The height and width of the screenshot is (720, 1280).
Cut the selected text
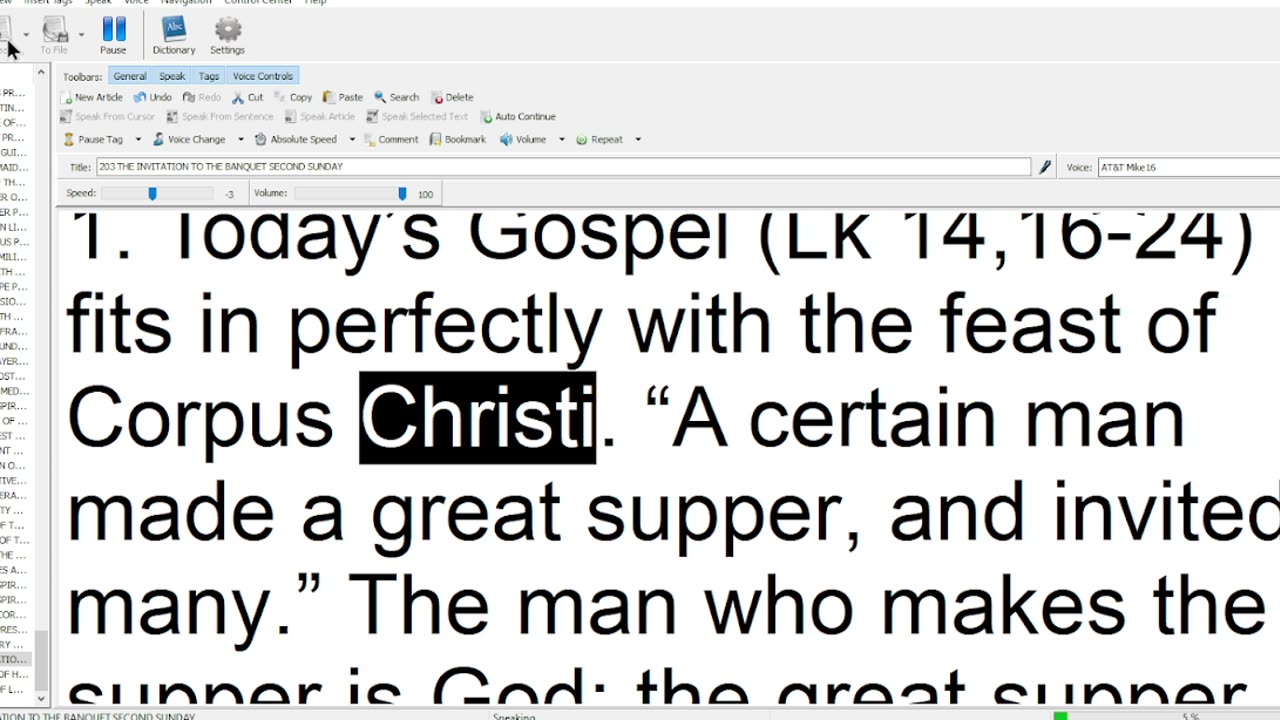point(248,97)
